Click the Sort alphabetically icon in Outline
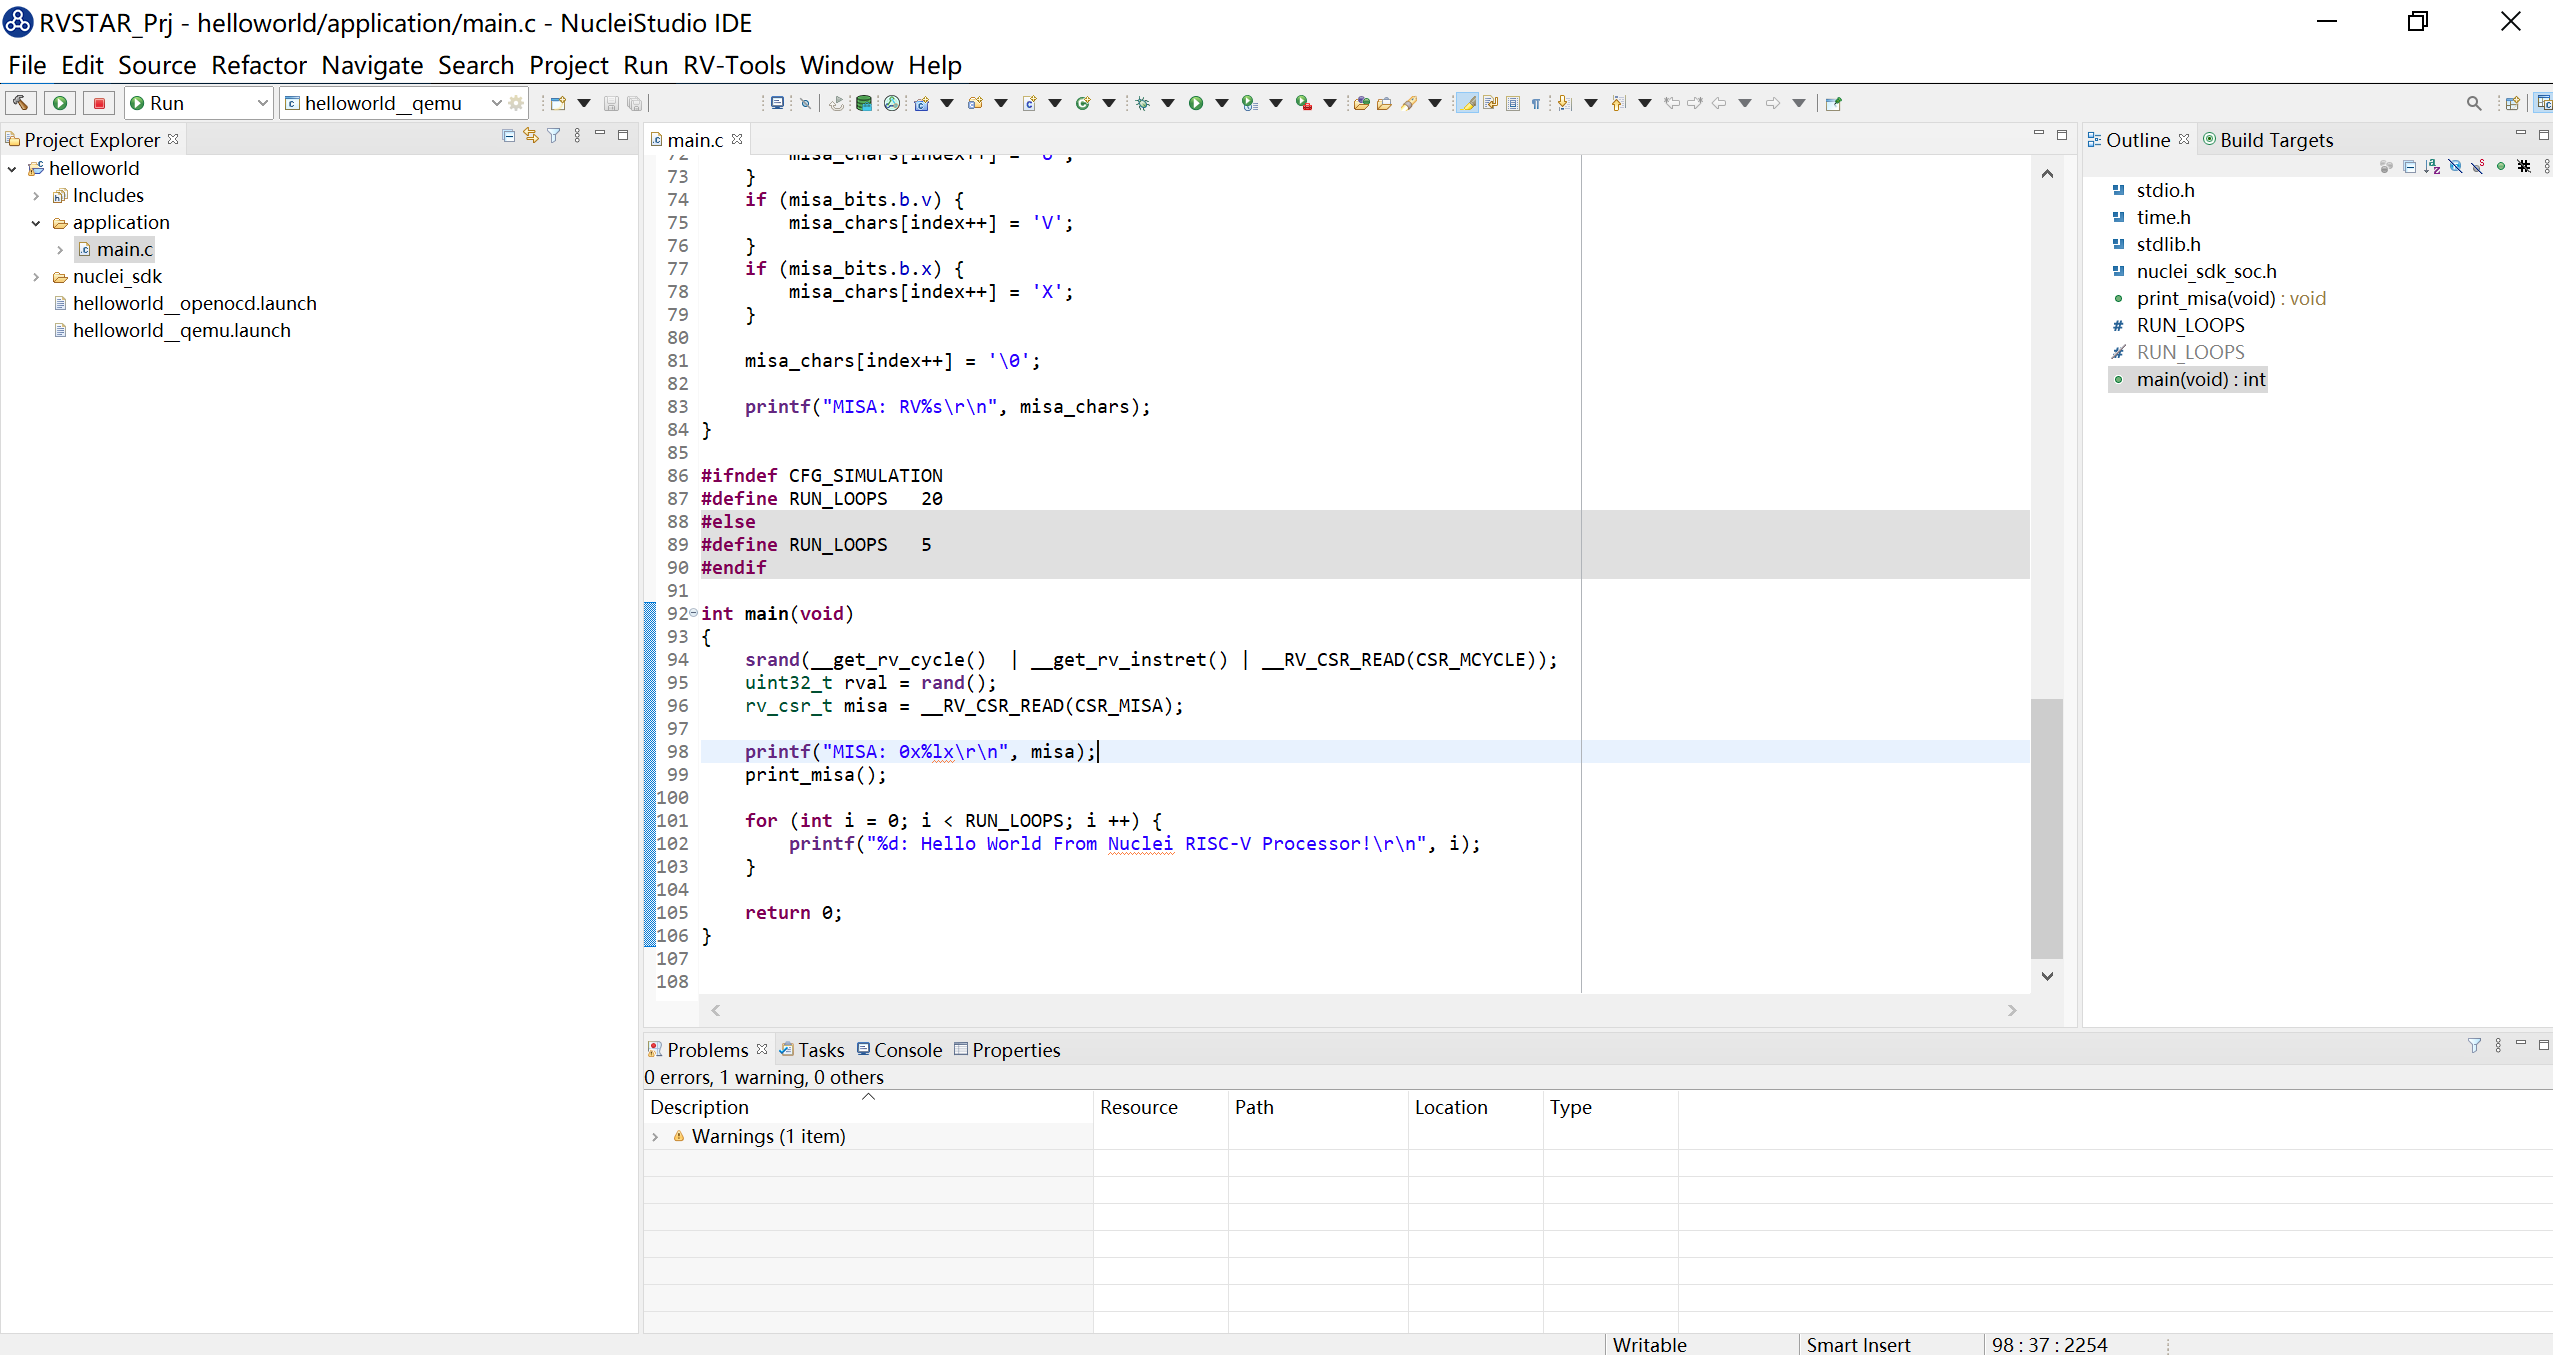Screen dimensions: 2553x1355 click(x=2432, y=167)
